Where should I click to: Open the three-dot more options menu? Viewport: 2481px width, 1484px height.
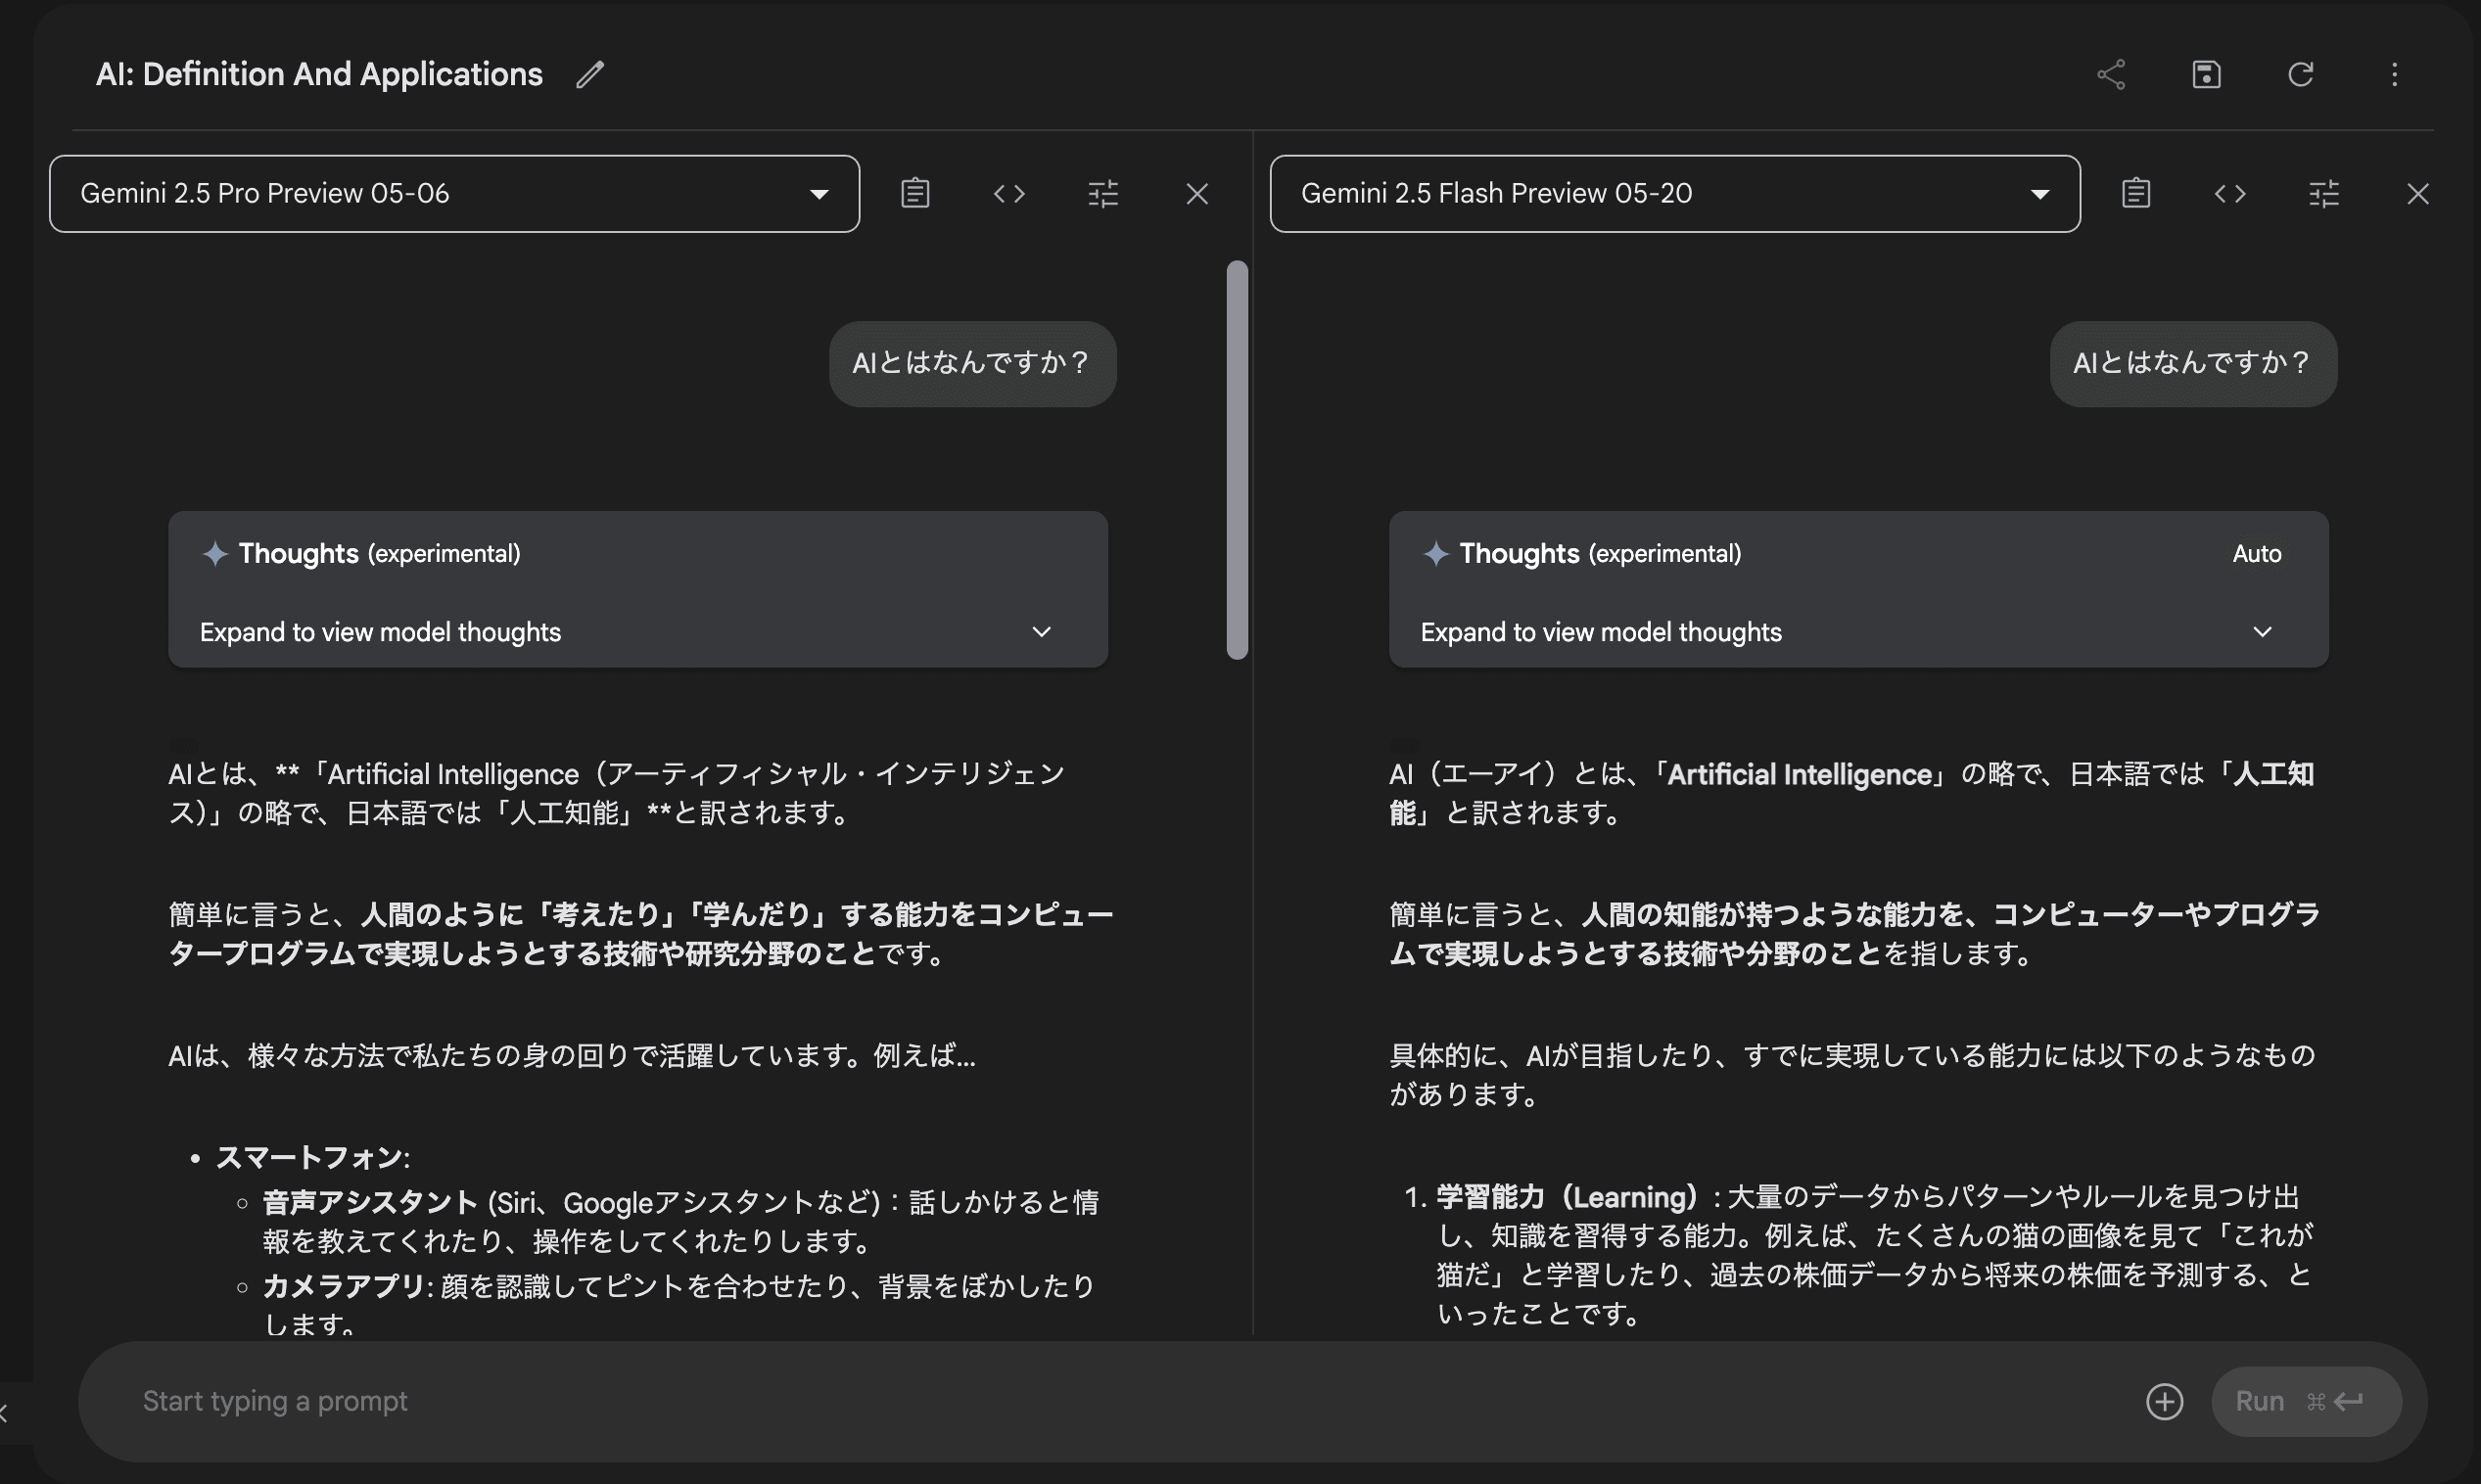click(x=2394, y=74)
